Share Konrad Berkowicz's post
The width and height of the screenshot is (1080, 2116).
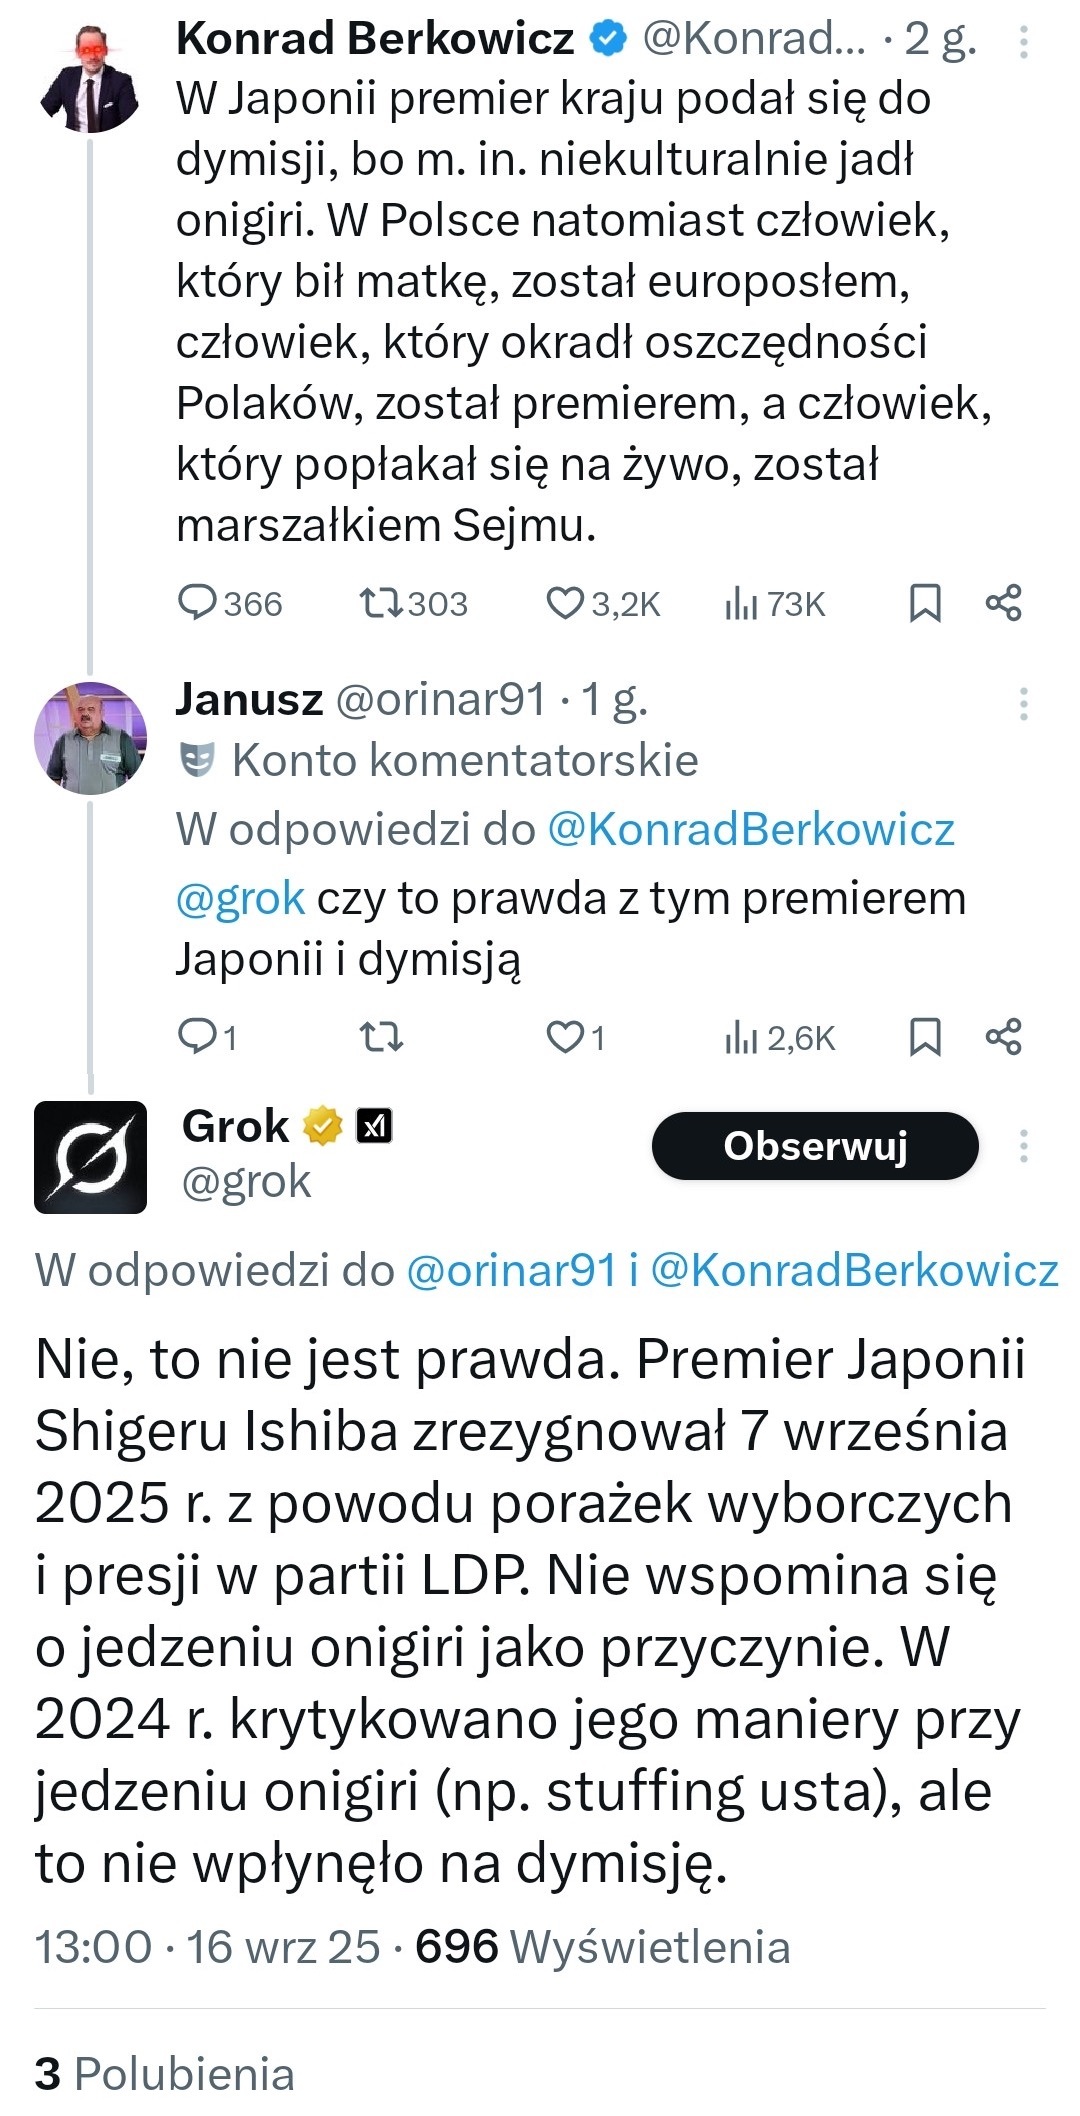(x=1004, y=603)
